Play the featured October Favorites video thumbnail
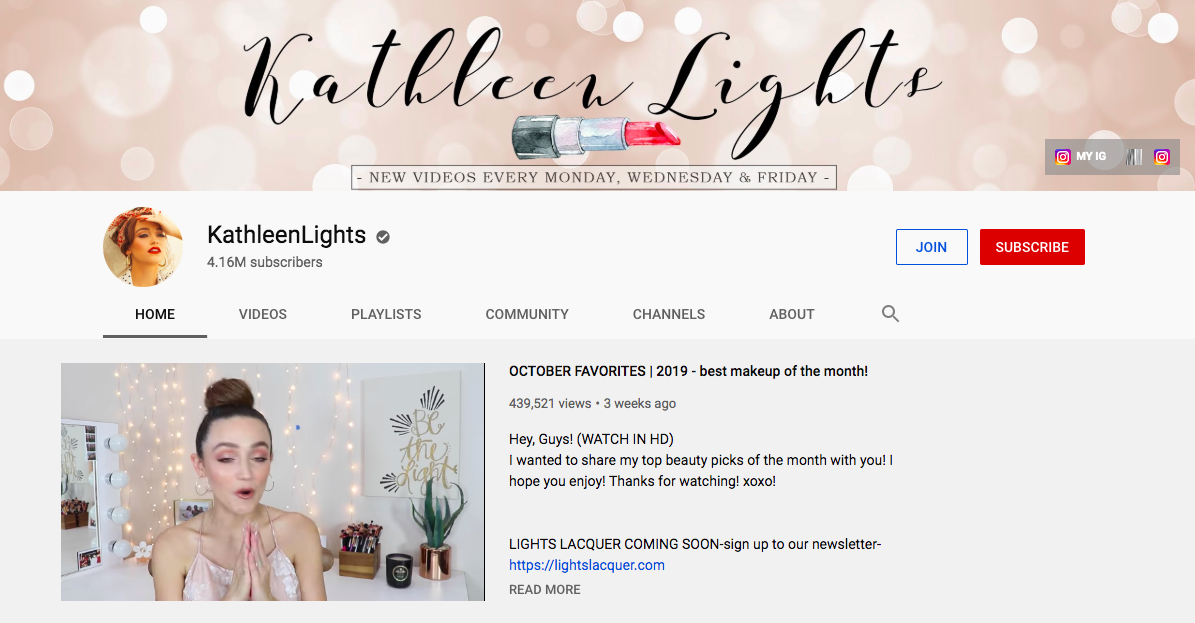 point(273,482)
